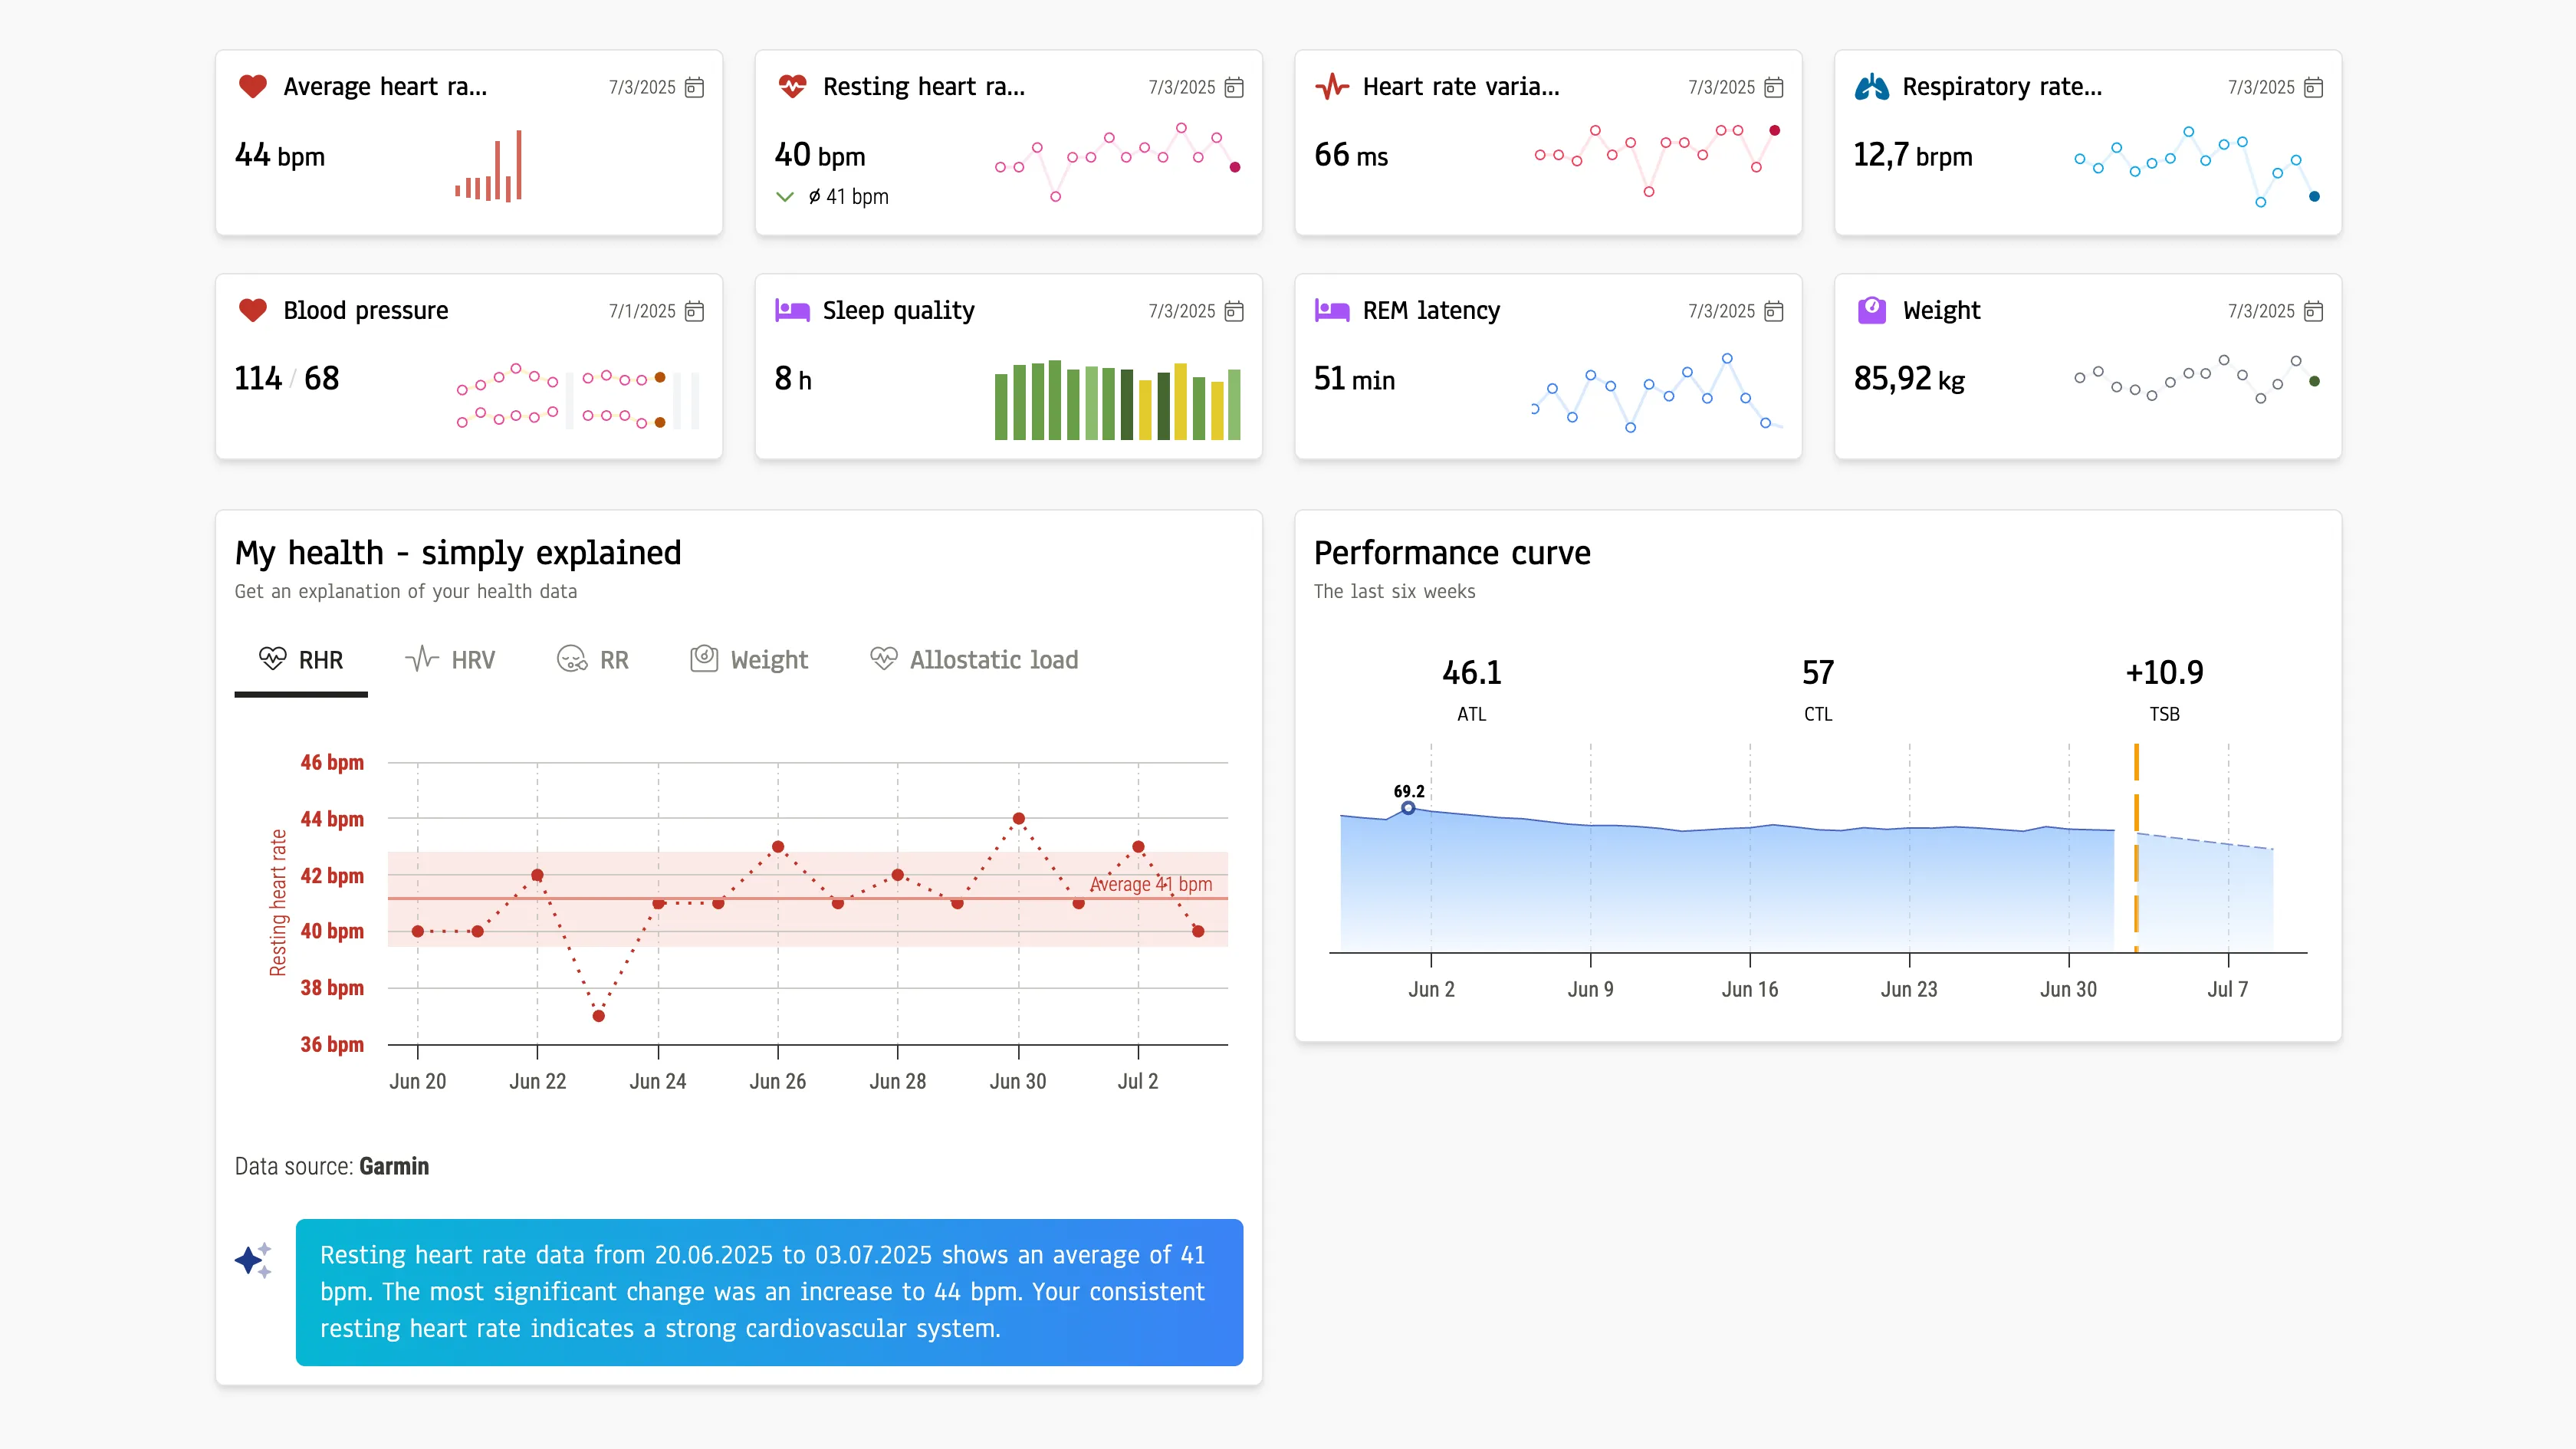Click calendar icon on Resting heart rate card
The height and width of the screenshot is (1449, 2576).
1234,88
